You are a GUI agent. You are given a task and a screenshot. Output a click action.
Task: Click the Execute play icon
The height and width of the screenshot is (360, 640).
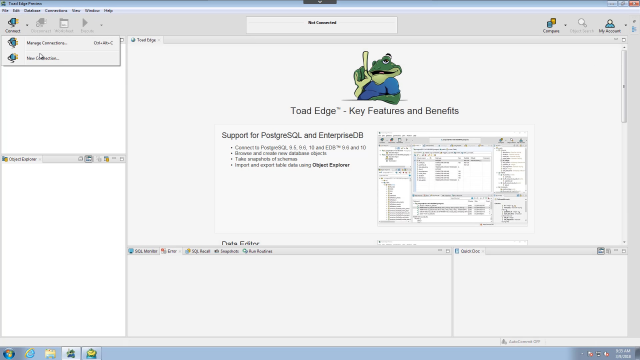coord(85,23)
